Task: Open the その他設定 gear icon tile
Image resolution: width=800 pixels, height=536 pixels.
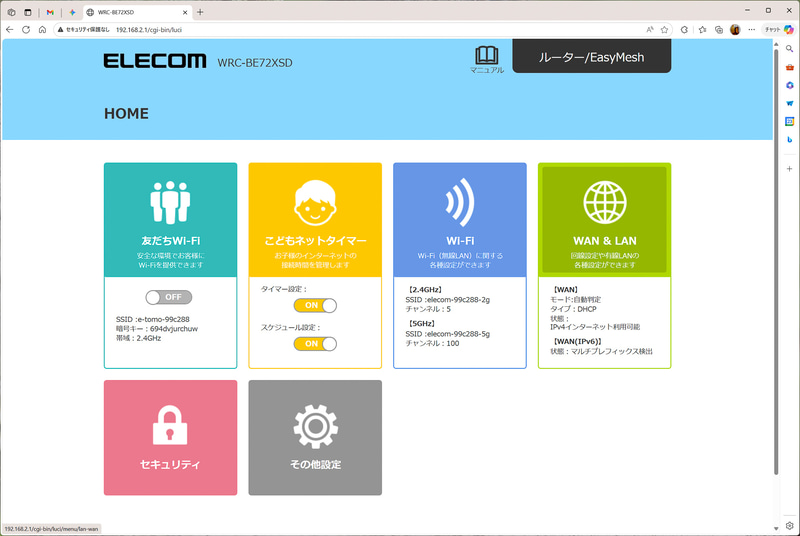Action: (x=315, y=426)
